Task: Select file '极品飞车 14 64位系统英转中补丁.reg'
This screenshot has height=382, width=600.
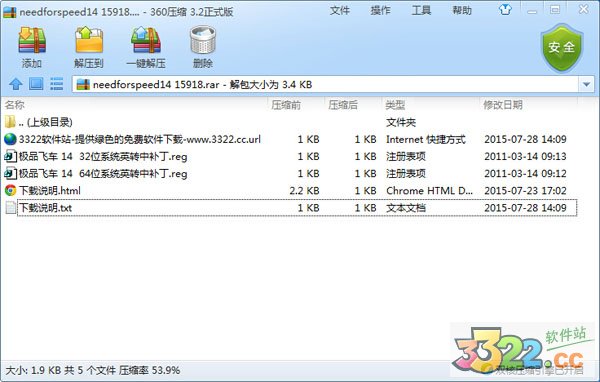Action: (x=103, y=173)
